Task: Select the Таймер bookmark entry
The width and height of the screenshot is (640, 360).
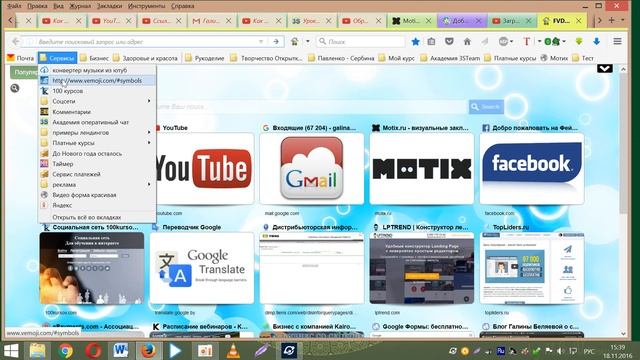Action: [97, 164]
